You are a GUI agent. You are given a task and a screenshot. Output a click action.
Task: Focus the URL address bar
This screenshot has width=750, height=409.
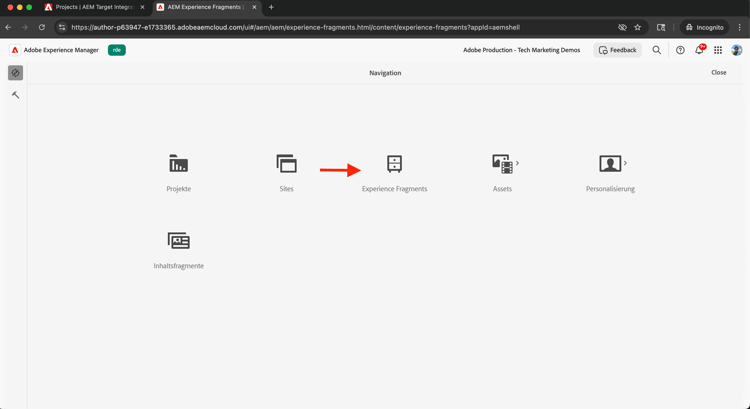coord(295,27)
